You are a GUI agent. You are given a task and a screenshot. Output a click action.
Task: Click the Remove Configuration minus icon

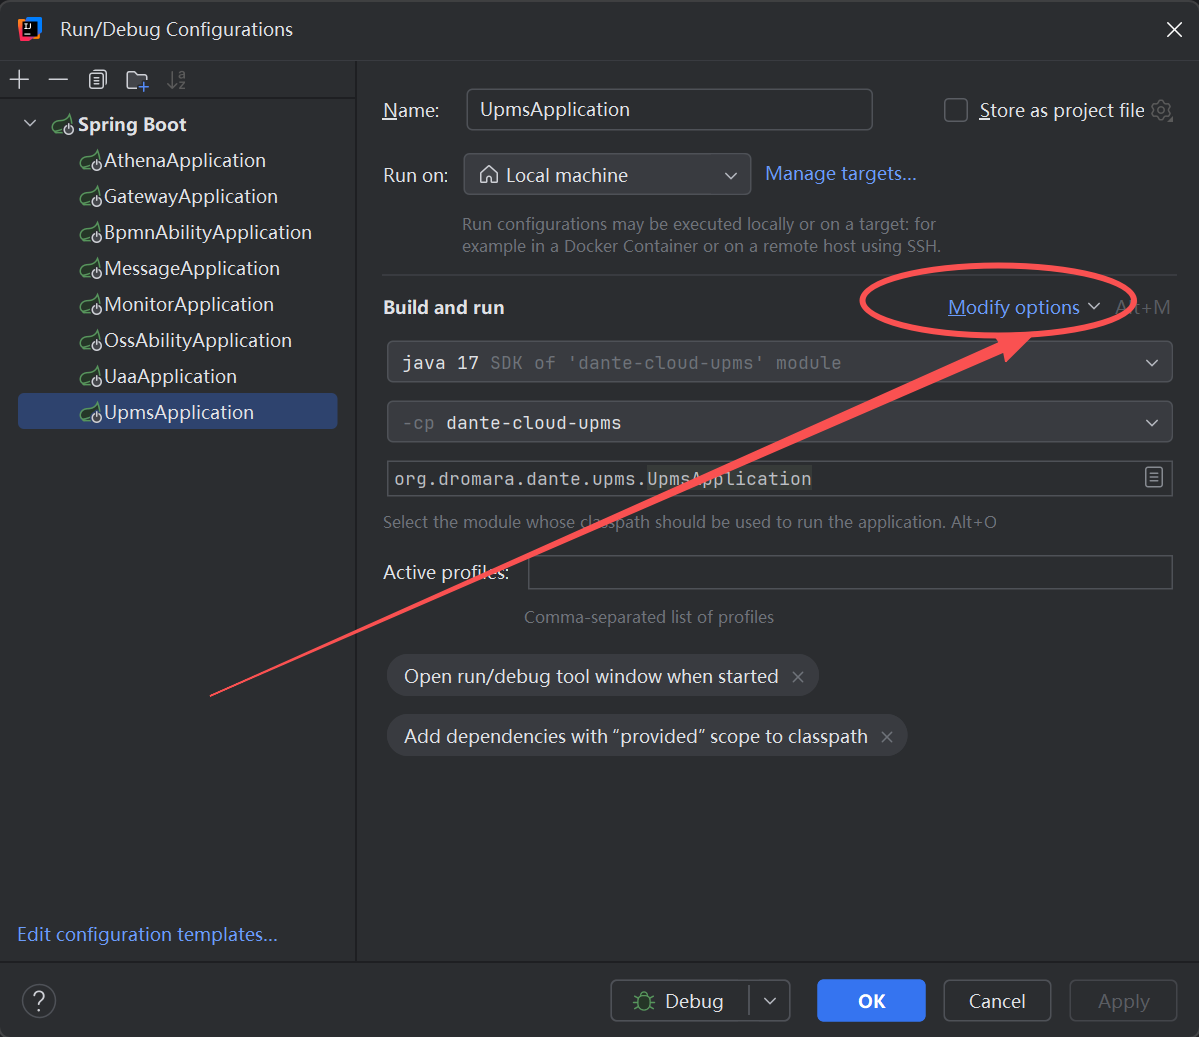click(x=58, y=80)
